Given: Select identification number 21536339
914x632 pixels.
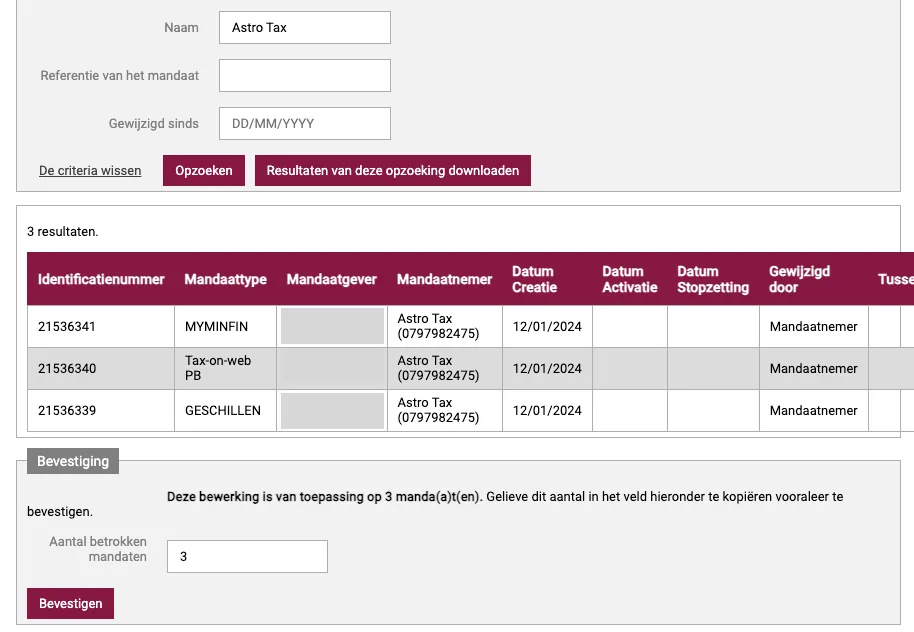Looking at the screenshot, I should (66, 410).
